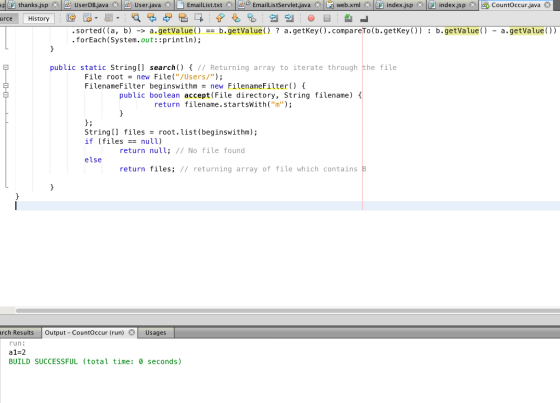Go to the previous bookmark

[220, 18]
